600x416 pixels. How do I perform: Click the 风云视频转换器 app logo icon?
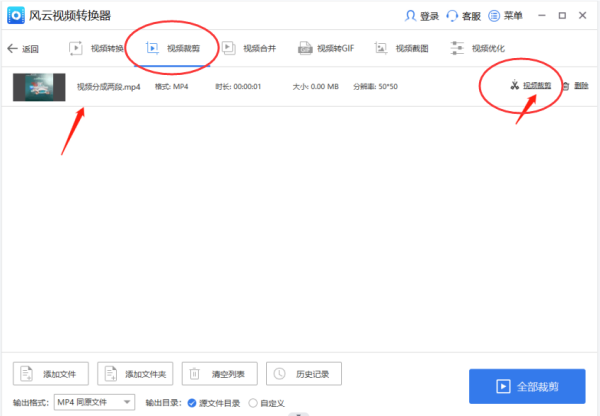coord(16,15)
